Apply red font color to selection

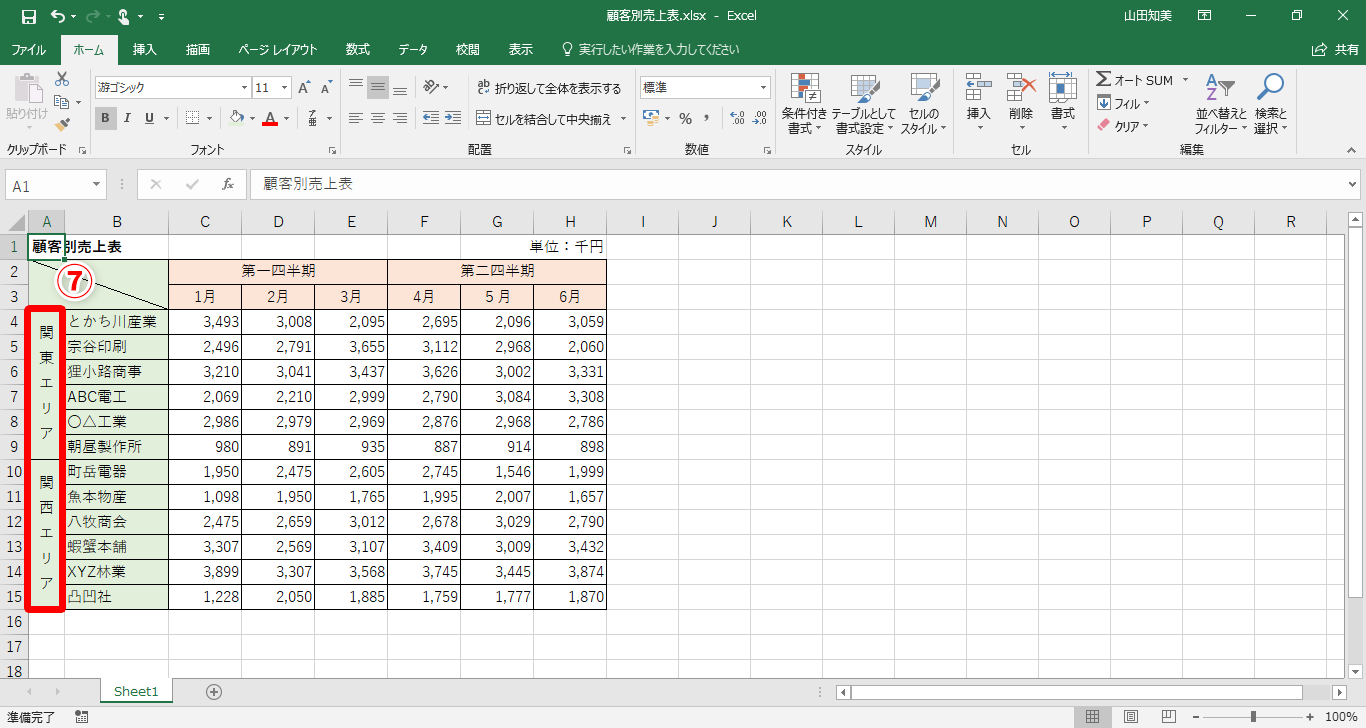tap(269, 118)
